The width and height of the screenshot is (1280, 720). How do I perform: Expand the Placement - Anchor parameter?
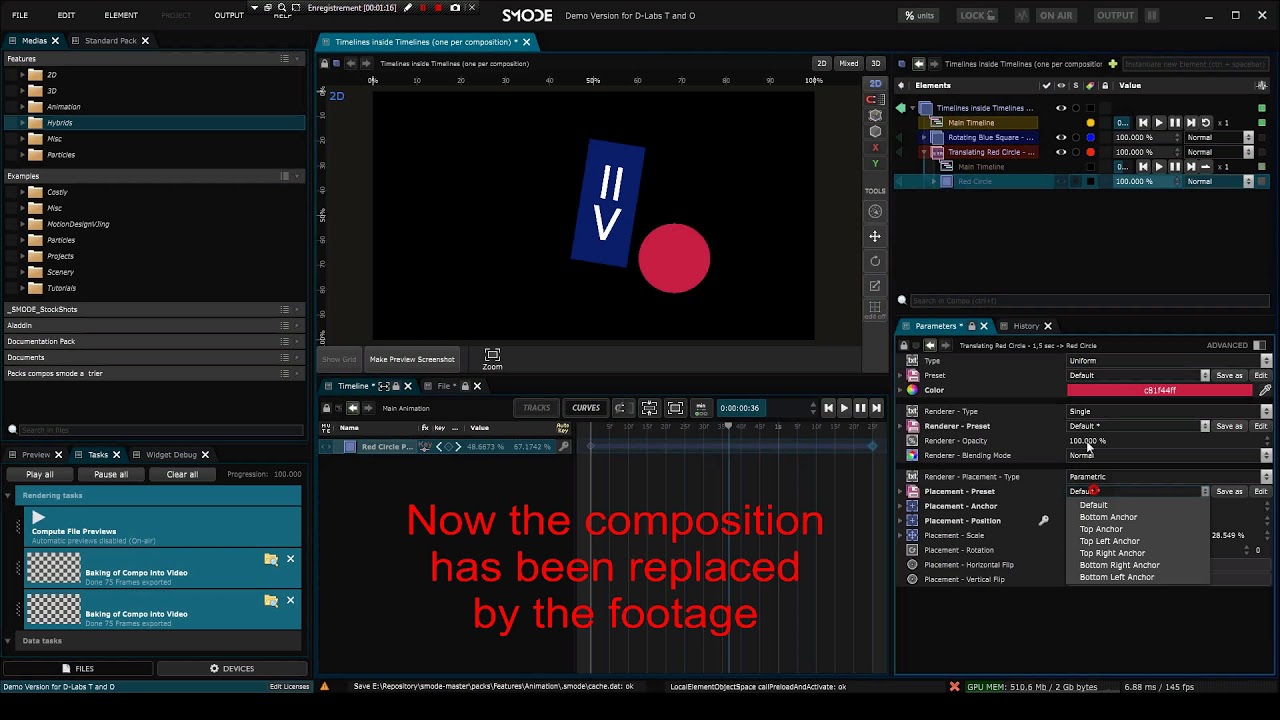[x=899, y=506]
